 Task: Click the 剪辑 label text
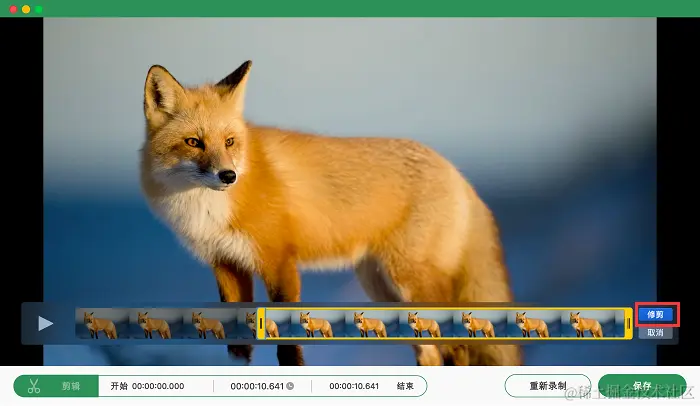tap(71, 386)
